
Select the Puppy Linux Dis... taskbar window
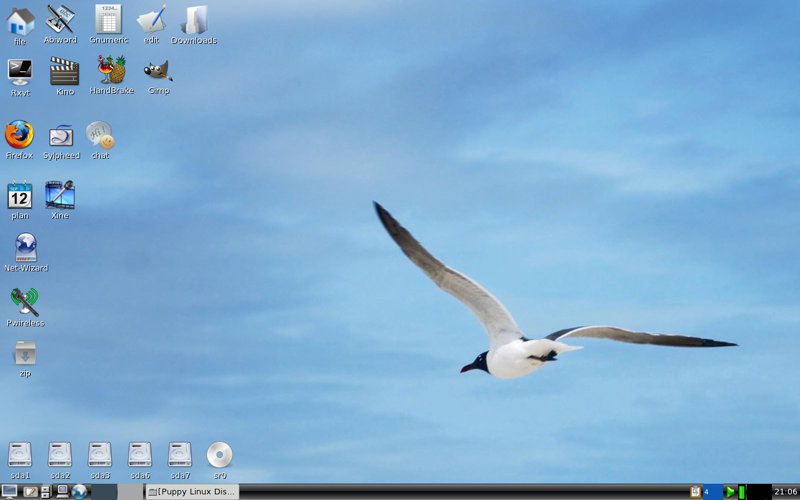(192, 492)
